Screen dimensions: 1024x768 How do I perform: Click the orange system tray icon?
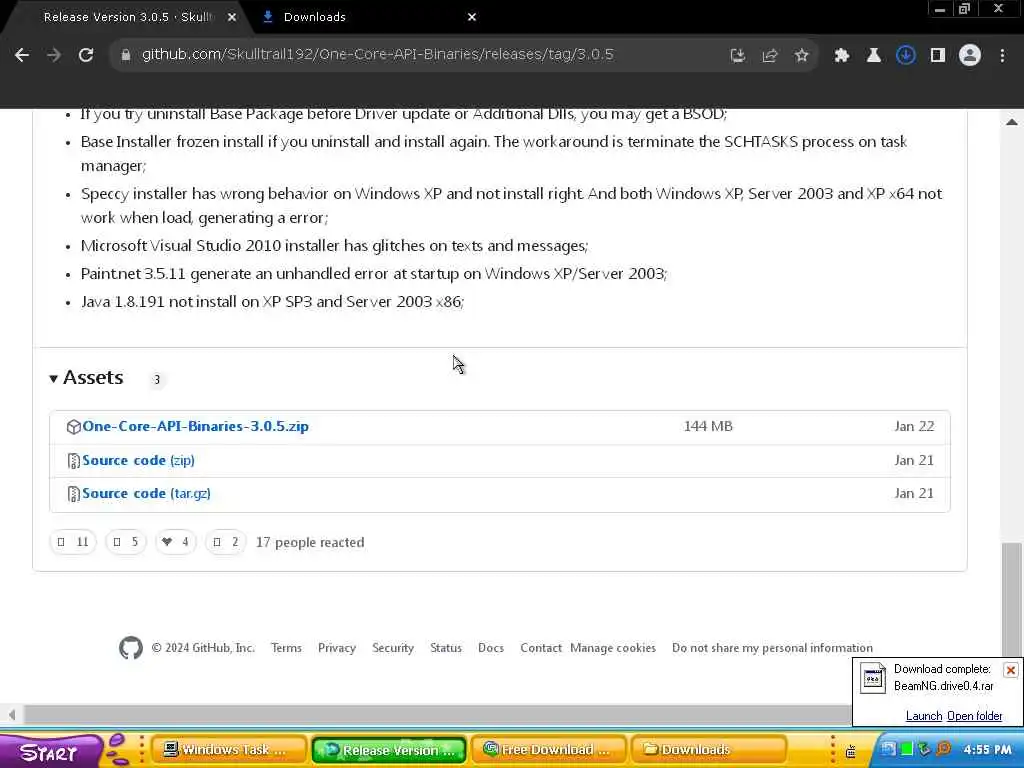(x=943, y=749)
